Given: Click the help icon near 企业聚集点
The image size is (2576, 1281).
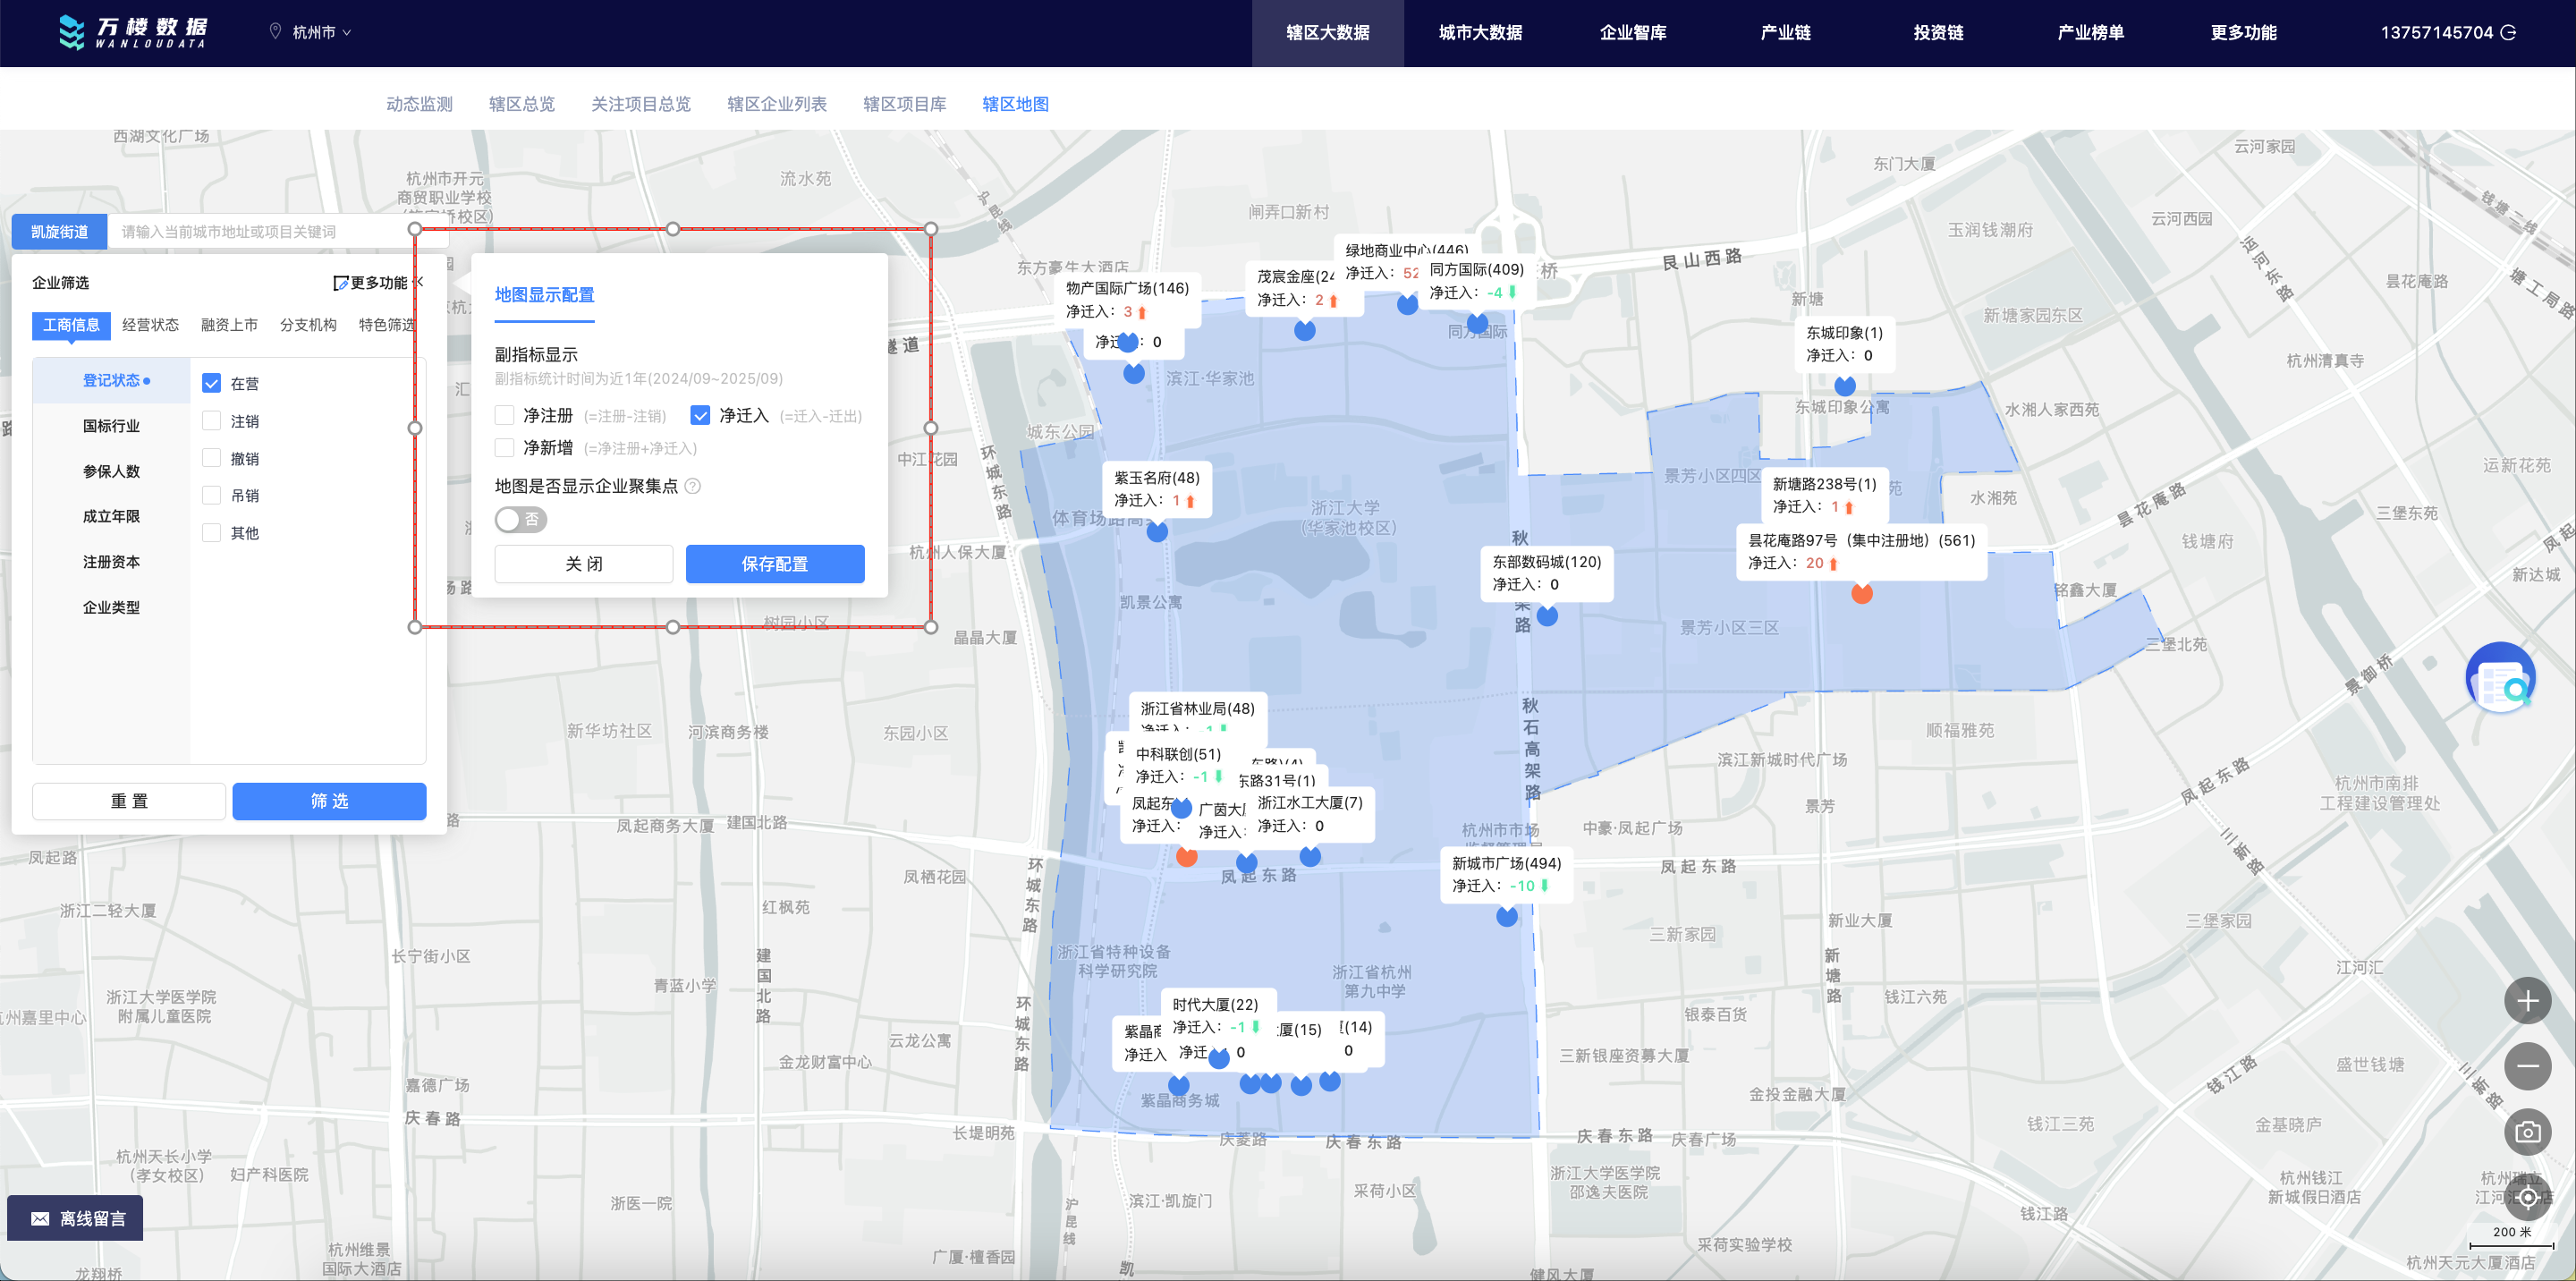Looking at the screenshot, I should pyautogui.click(x=692, y=486).
